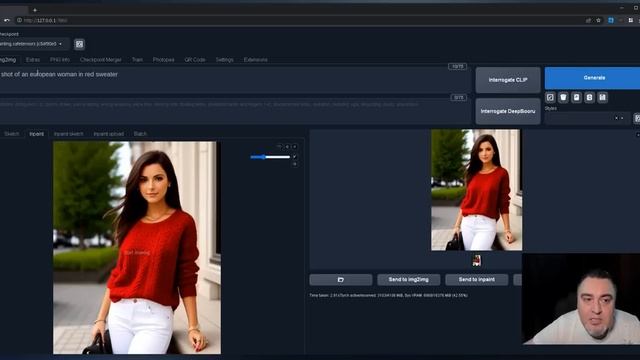Switch to Inpaint sketch sub-tab
This screenshot has width=640, height=360.
click(69, 134)
